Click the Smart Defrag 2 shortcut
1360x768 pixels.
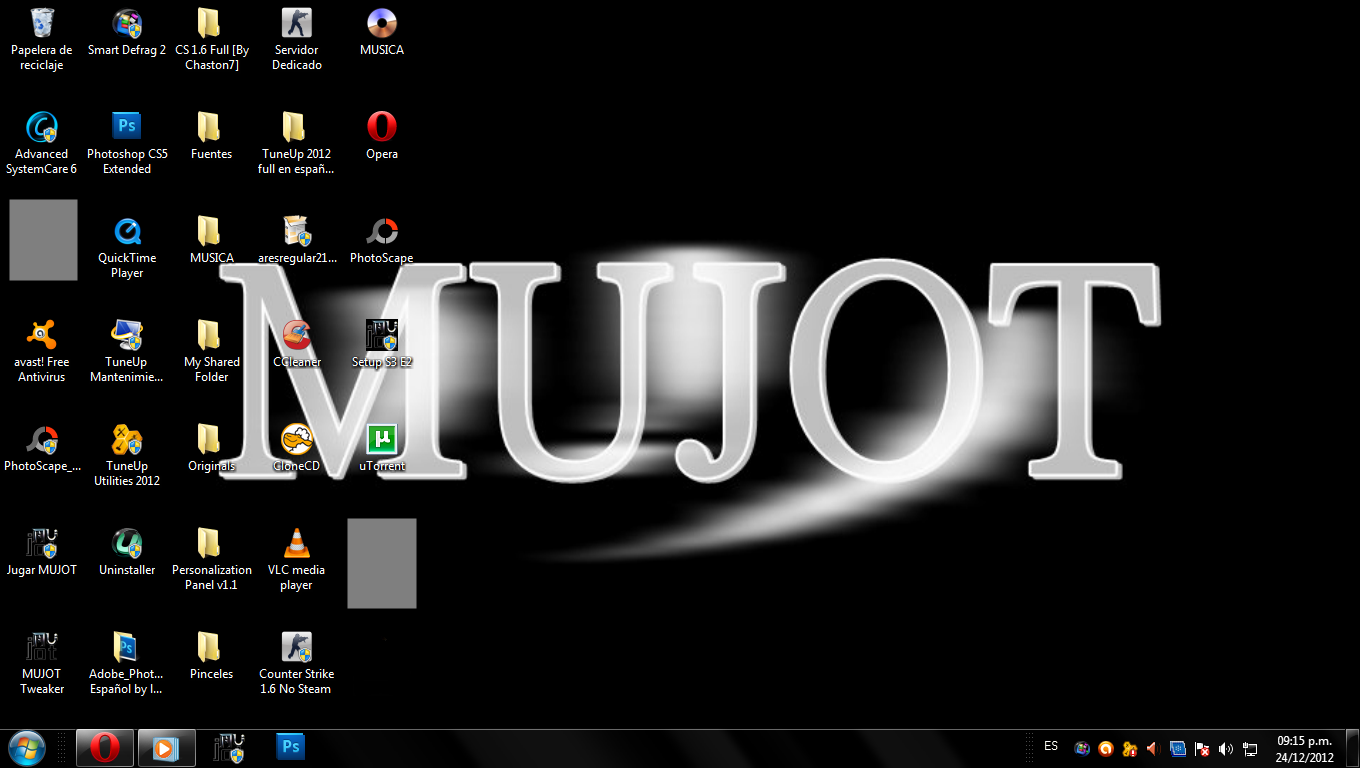click(127, 22)
